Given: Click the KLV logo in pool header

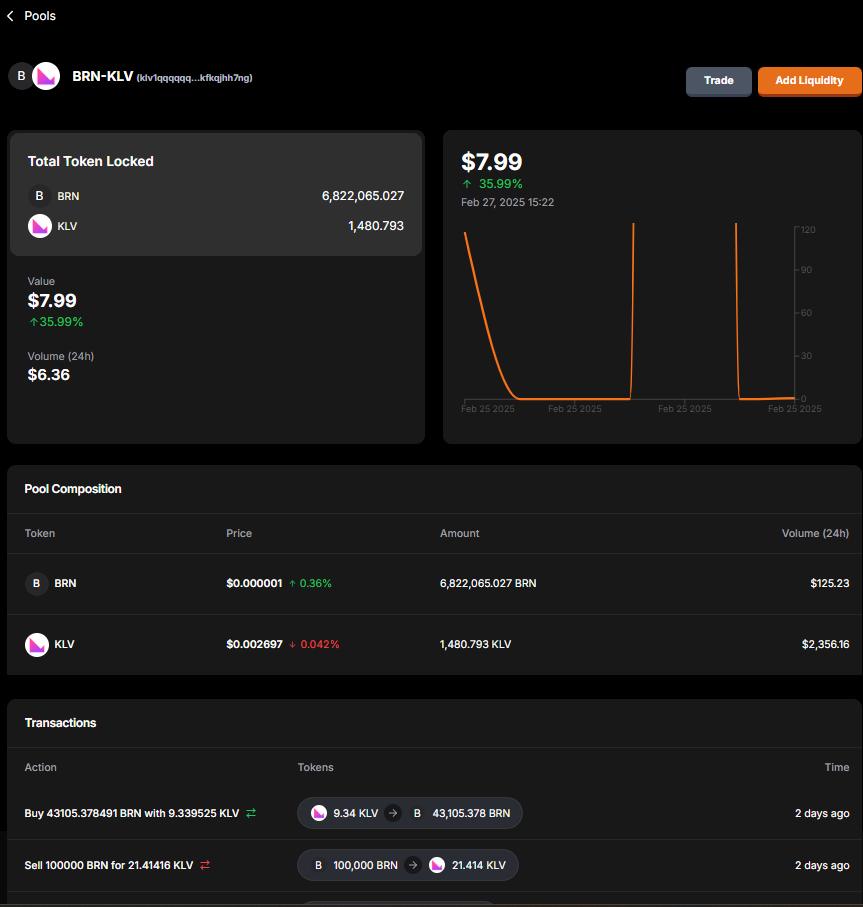Looking at the screenshot, I should (x=46, y=76).
